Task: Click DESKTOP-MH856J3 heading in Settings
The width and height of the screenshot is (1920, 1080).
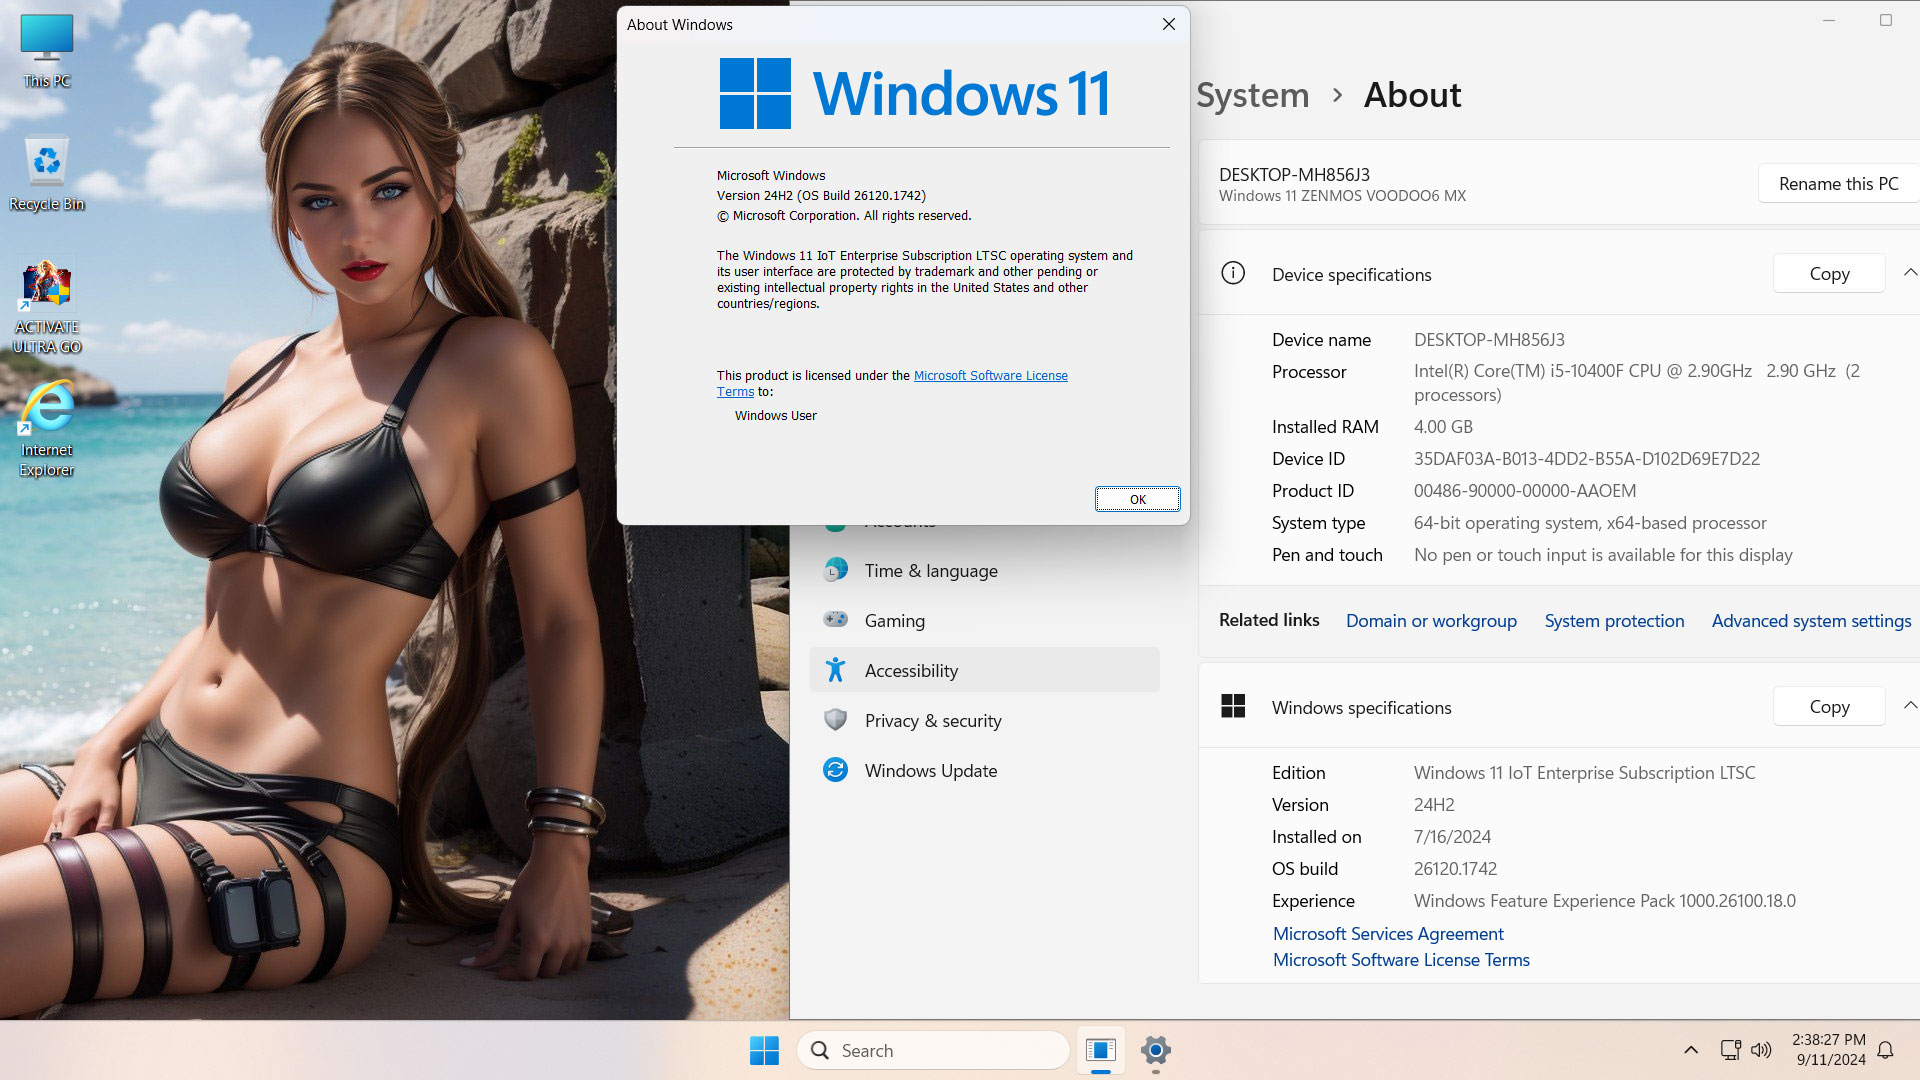Action: [x=1294, y=174]
